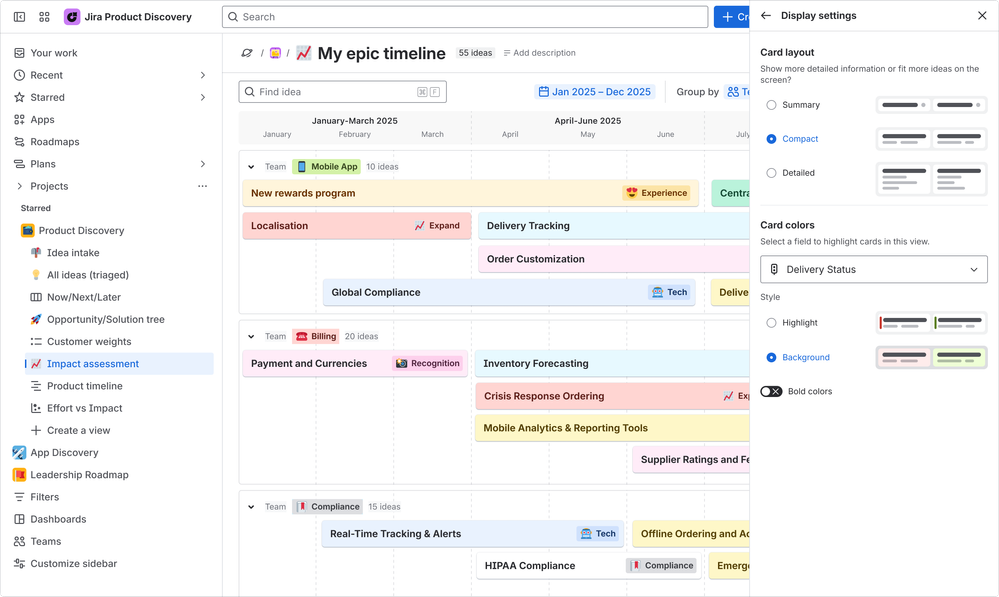Image resolution: width=999 pixels, height=597 pixels.
Task: Open the Delivery Status field dropdown
Action: tap(873, 270)
